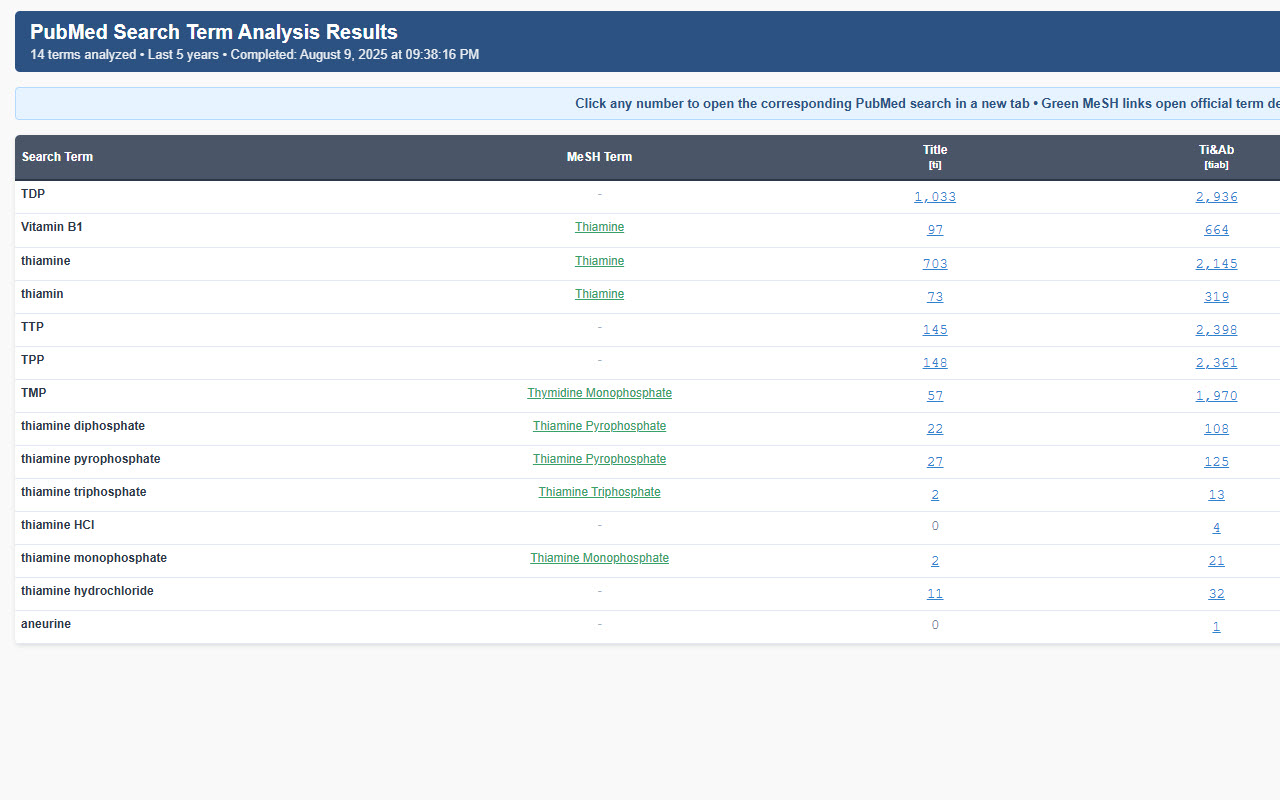Image resolution: width=1280 pixels, height=800 pixels.
Task: Open thiamine hydrochloride Ti&Ab count 32
Action: click(1216, 594)
